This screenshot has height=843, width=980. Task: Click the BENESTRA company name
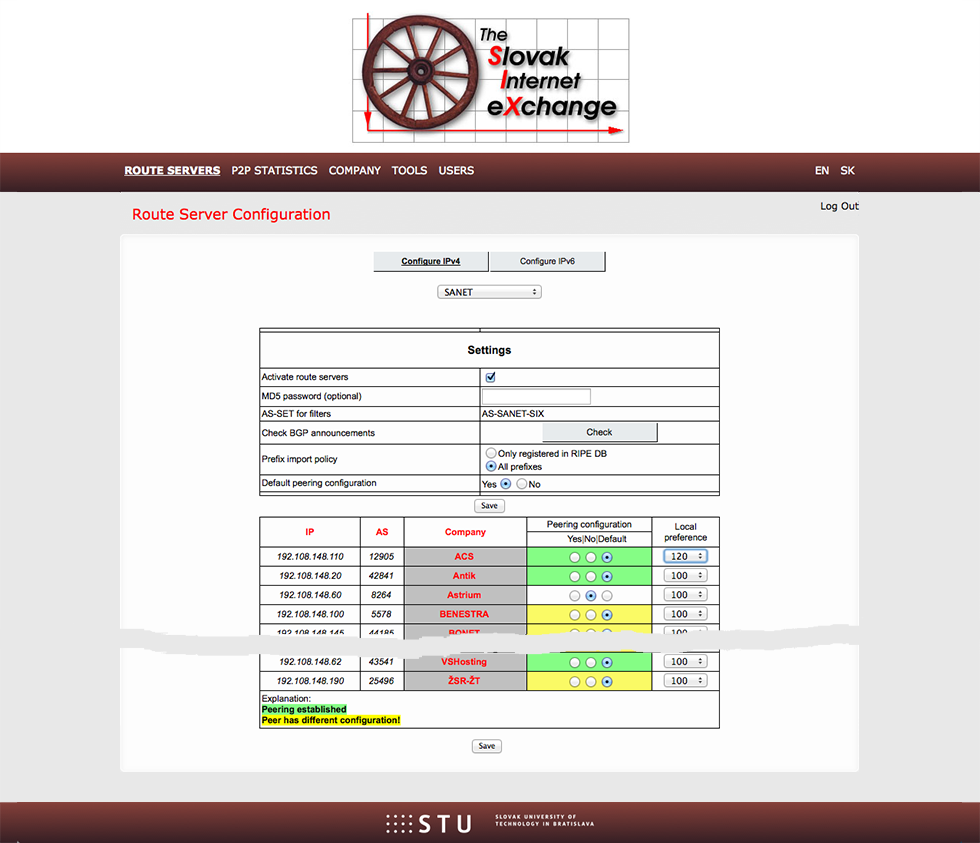[464, 614]
